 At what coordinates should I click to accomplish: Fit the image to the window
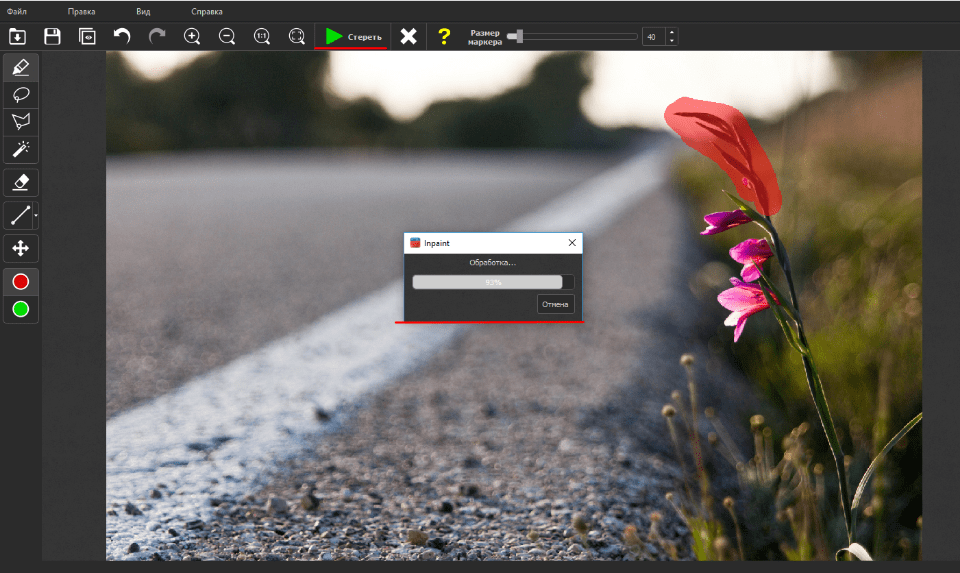tap(297, 37)
